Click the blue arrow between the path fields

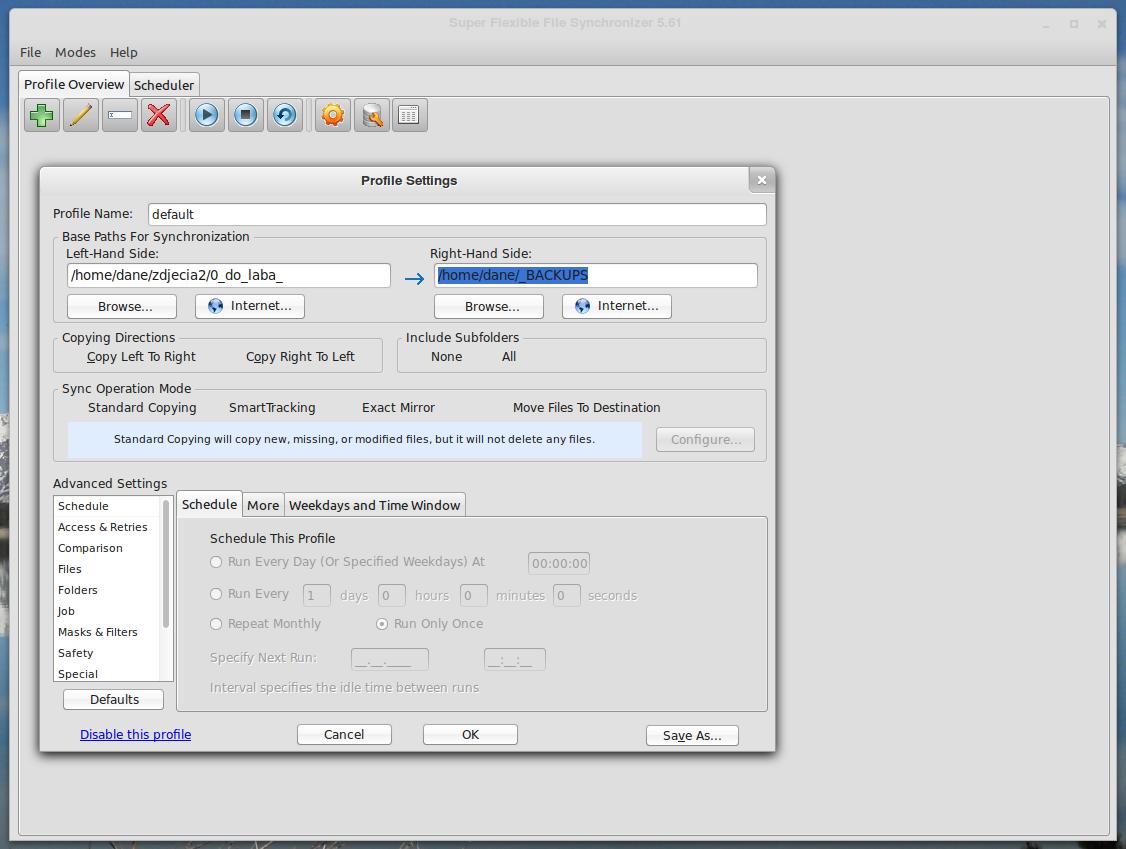coord(414,279)
